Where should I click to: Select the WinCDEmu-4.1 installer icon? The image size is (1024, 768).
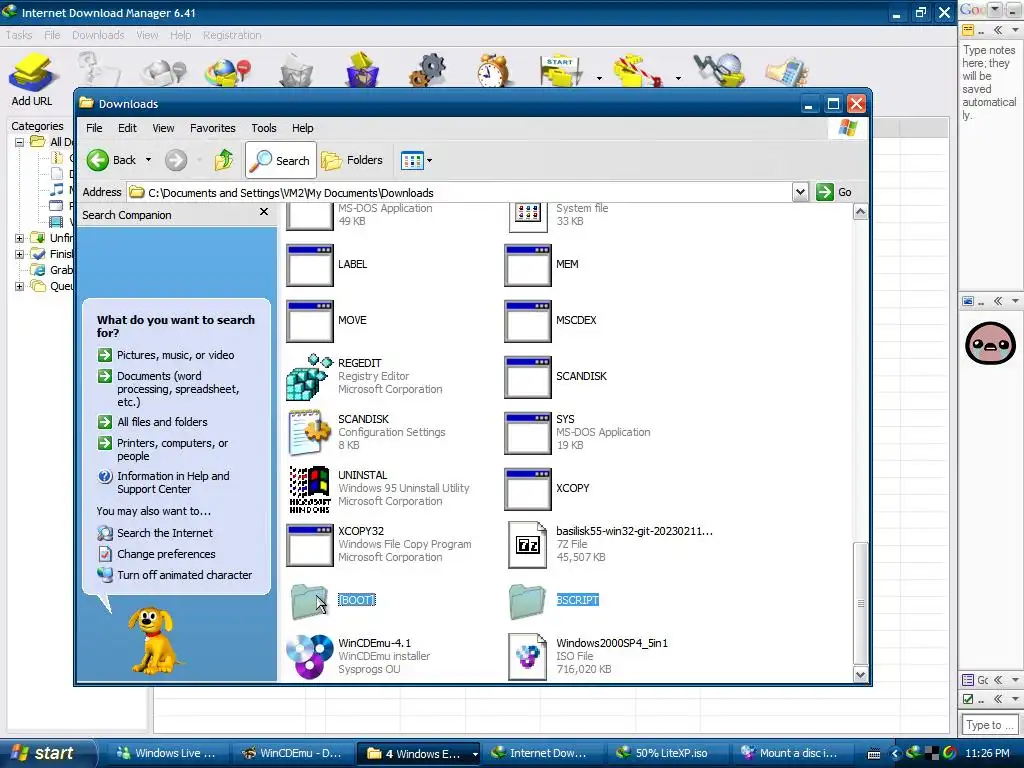tap(309, 656)
